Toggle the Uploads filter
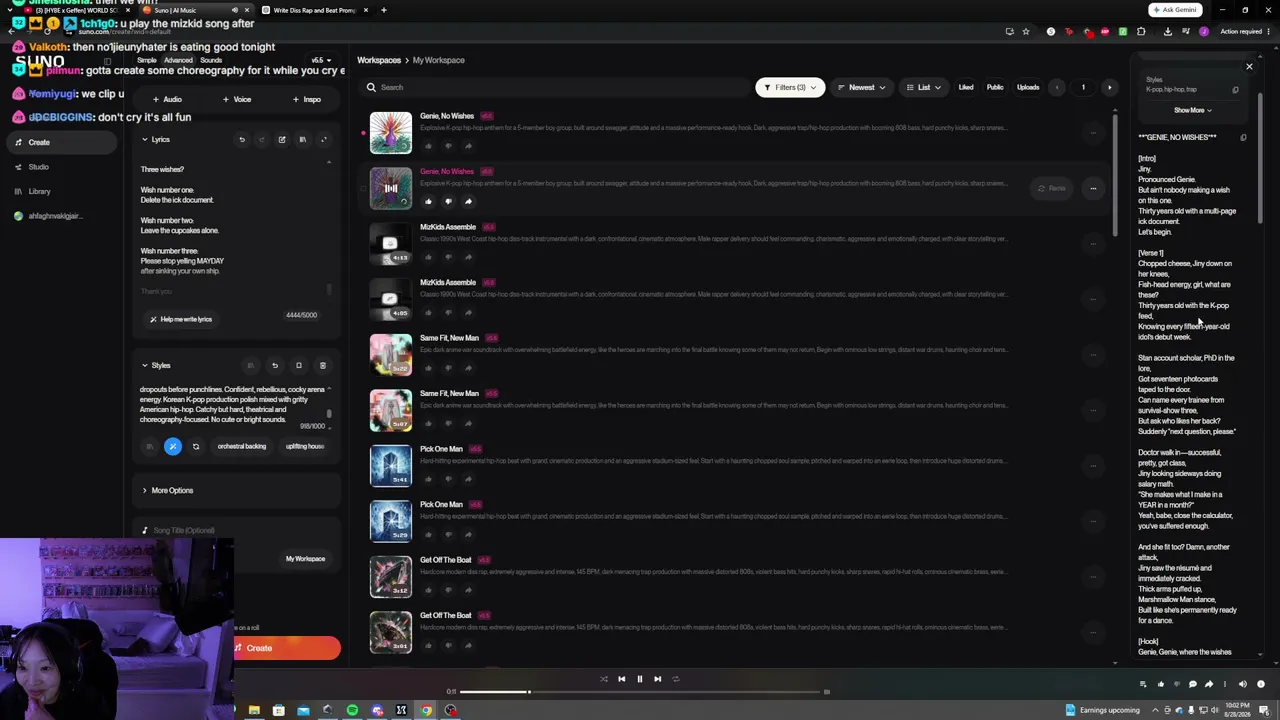This screenshot has width=1280, height=720. (1028, 87)
